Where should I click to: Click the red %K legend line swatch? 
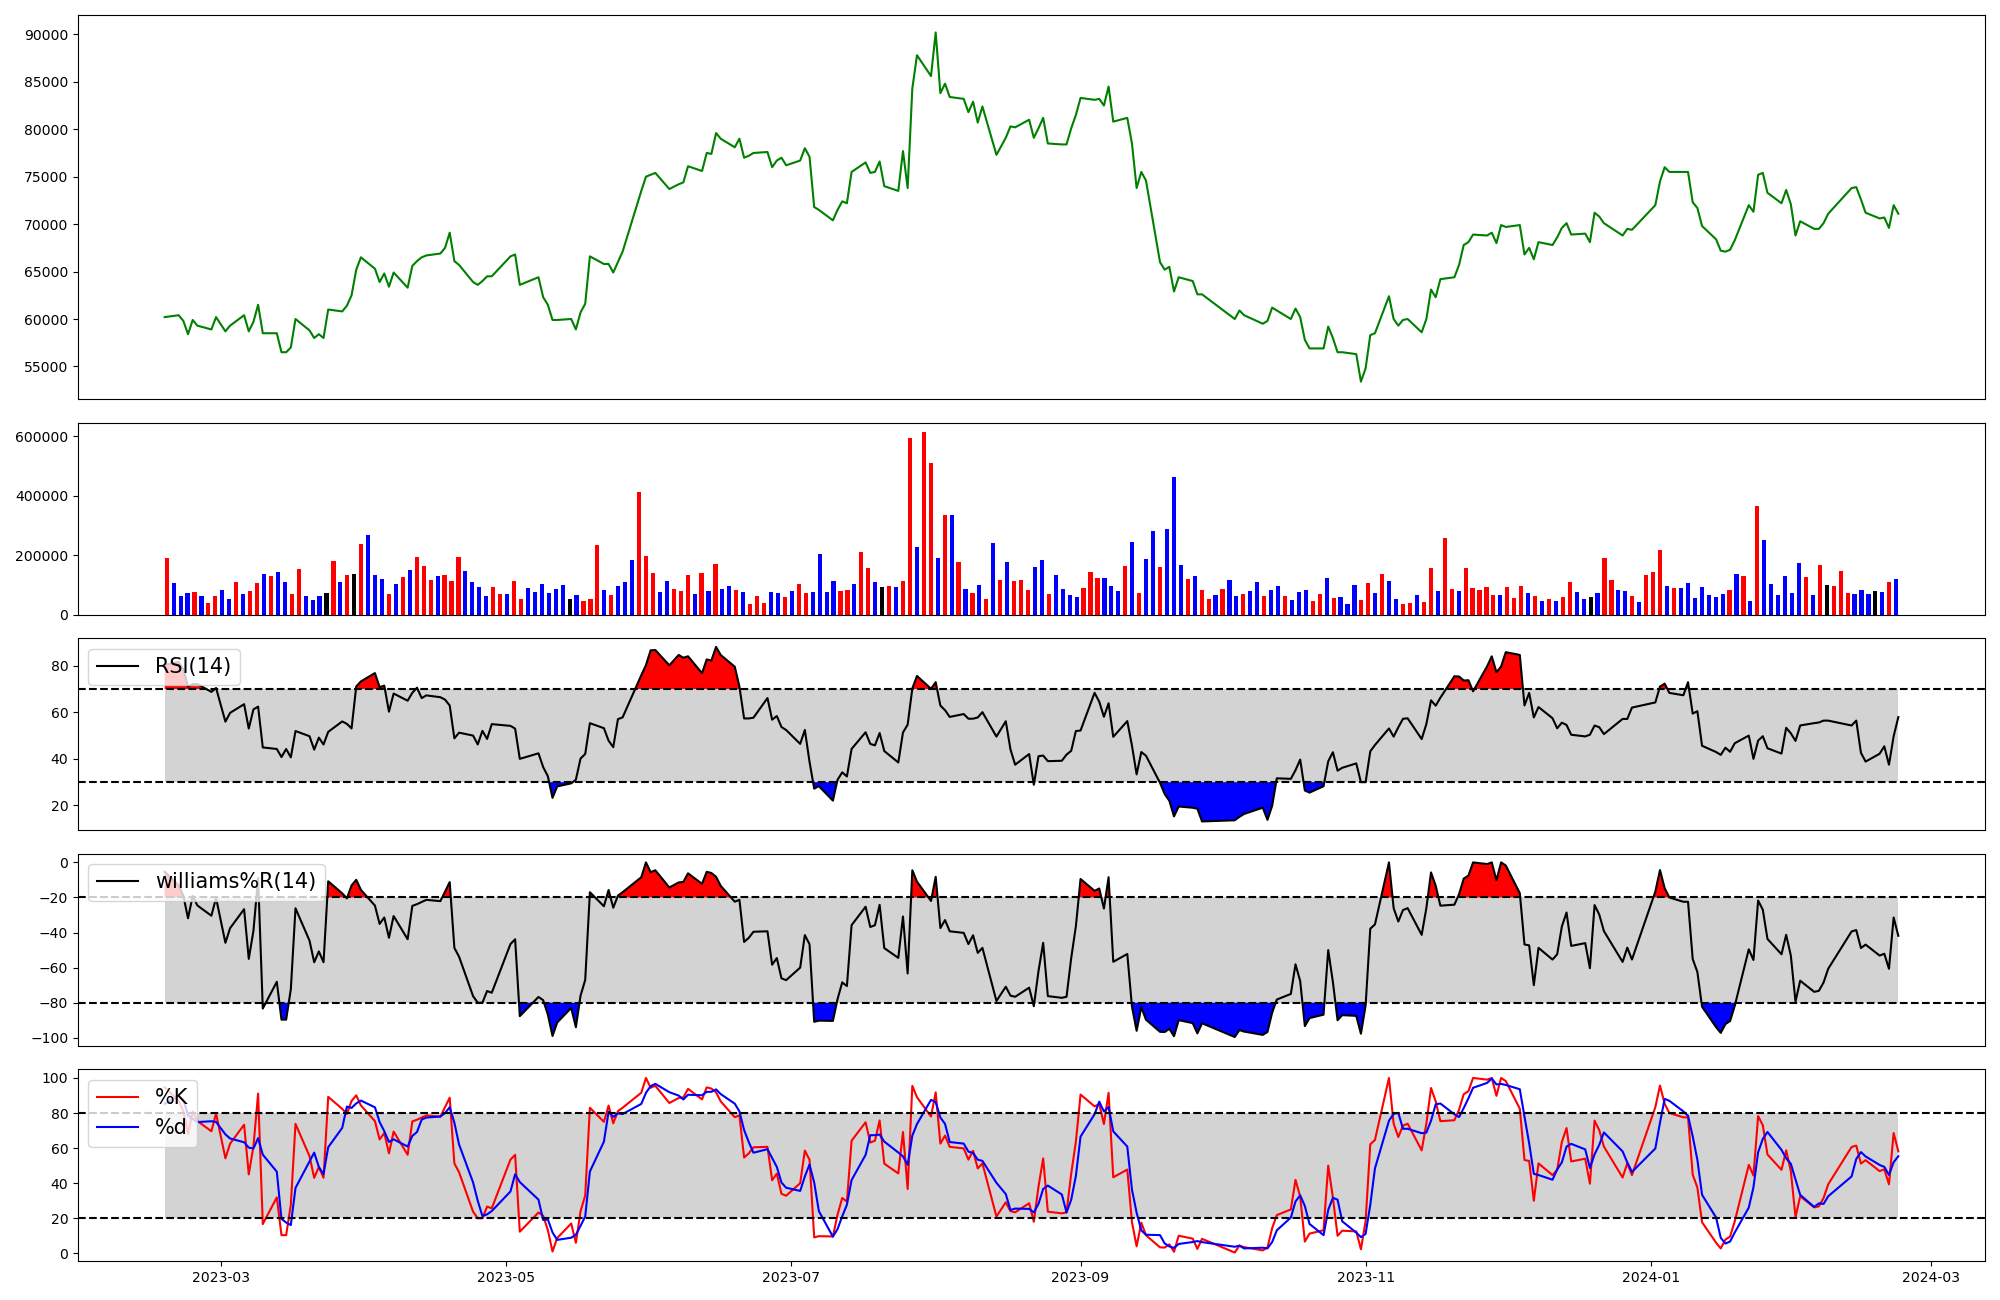[x=117, y=1097]
